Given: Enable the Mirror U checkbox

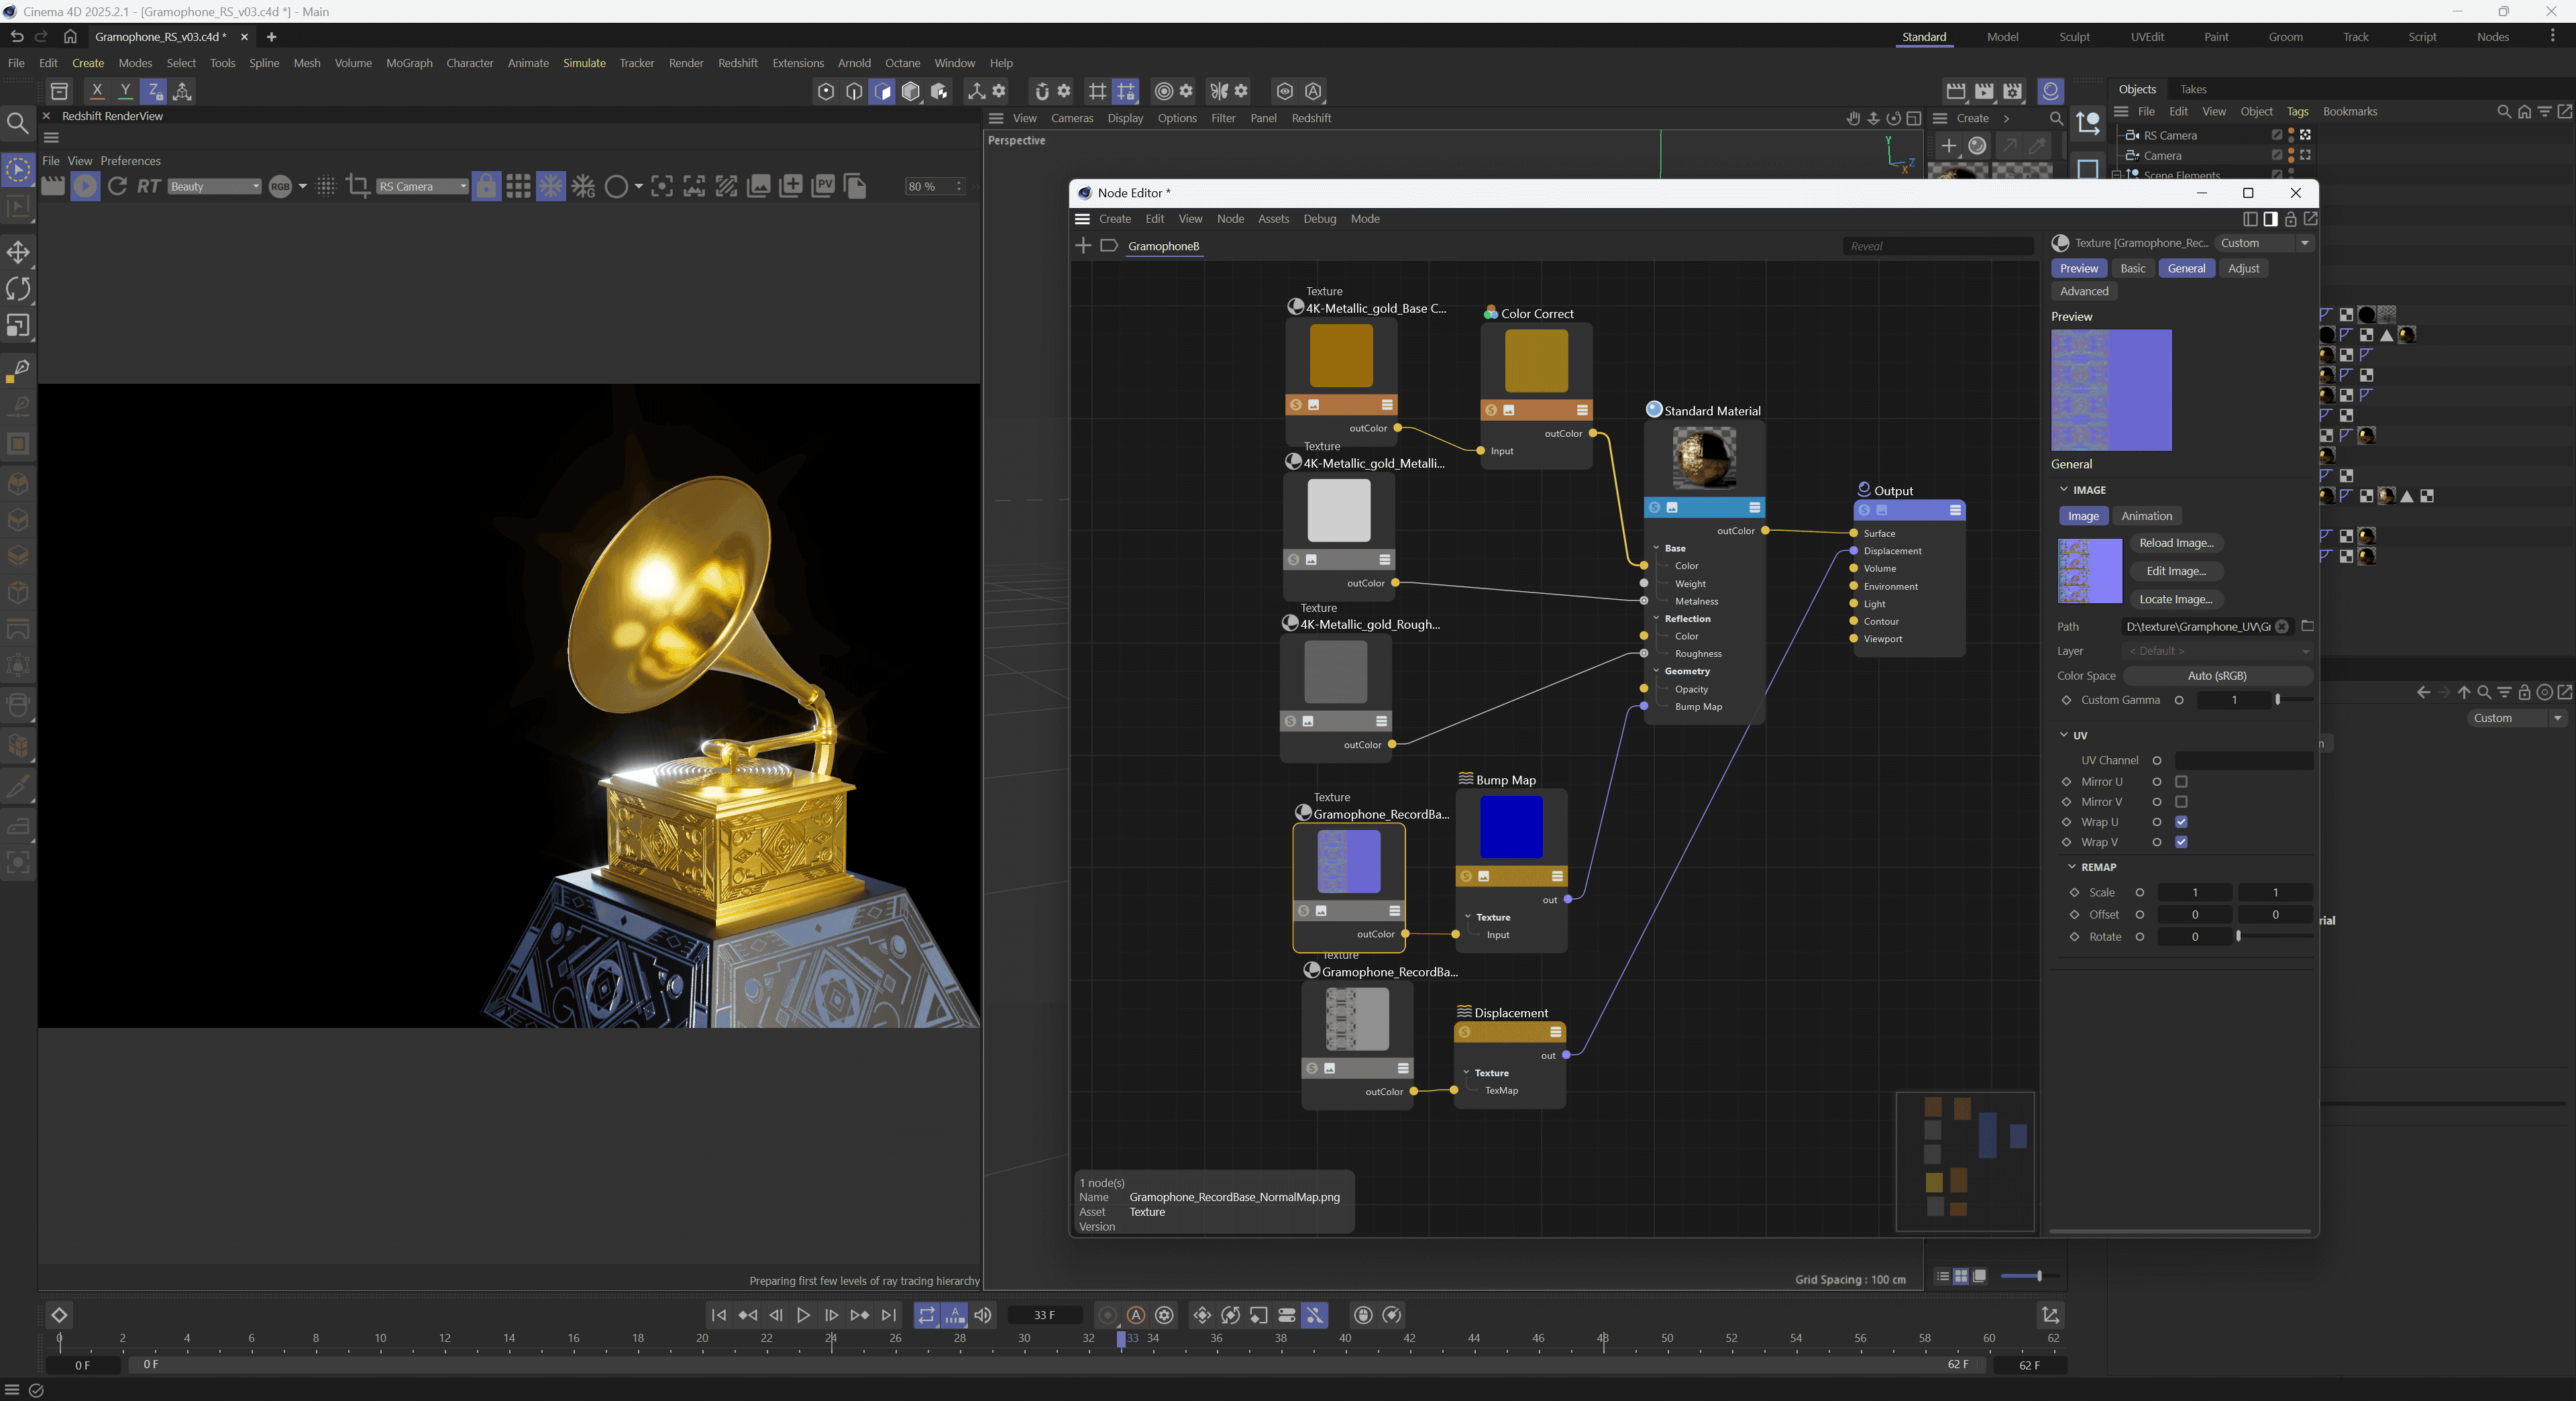Looking at the screenshot, I should coord(2181,782).
